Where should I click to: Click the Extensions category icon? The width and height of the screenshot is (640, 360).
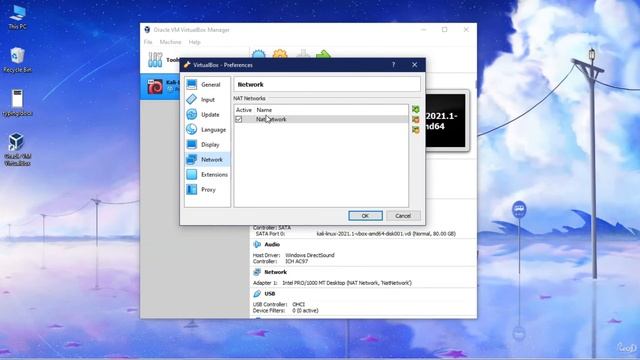pyautogui.click(x=191, y=175)
